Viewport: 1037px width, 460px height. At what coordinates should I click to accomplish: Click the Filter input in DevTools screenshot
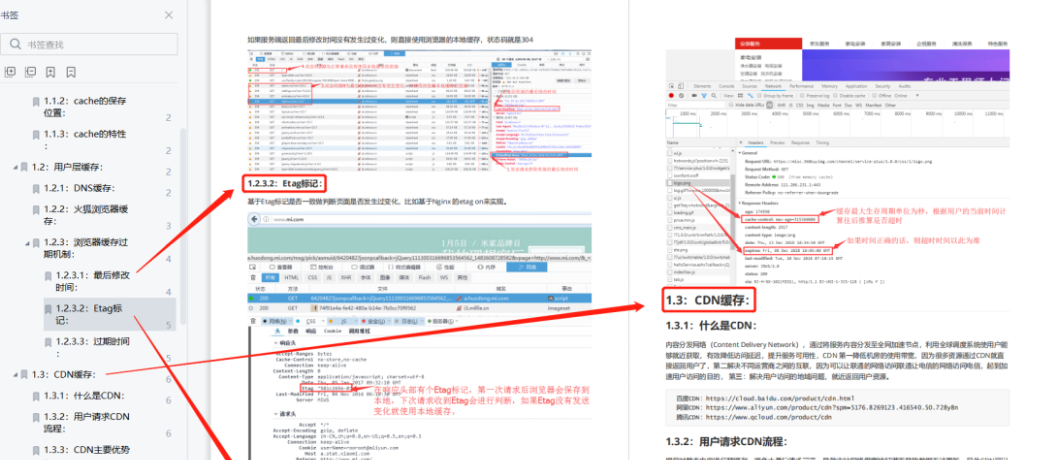[x=694, y=104]
